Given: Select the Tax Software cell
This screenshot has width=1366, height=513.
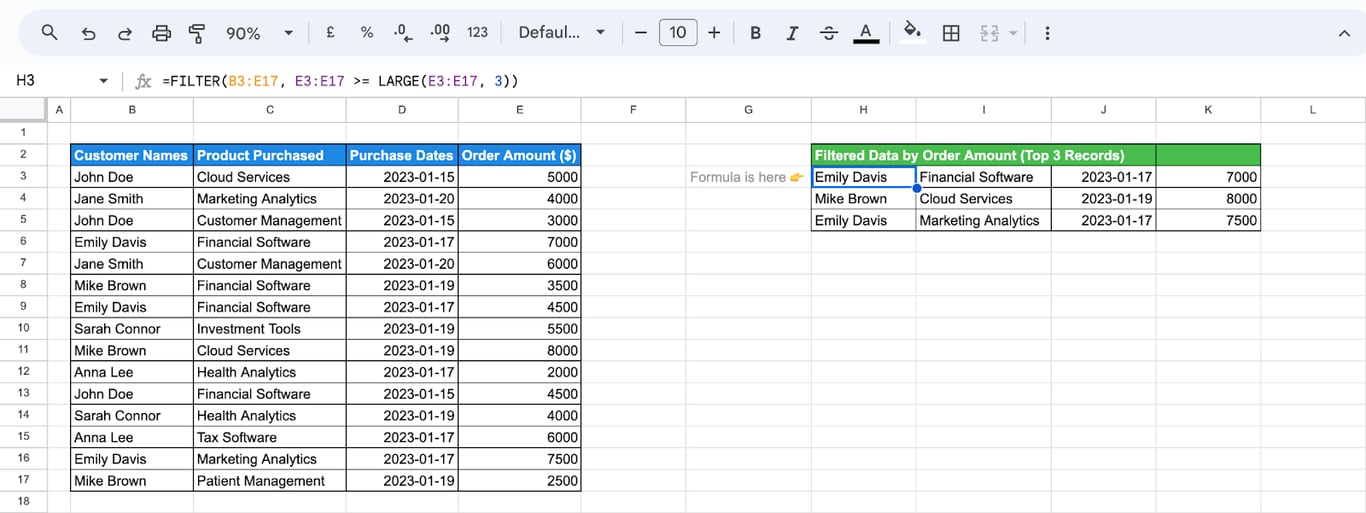Looking at the screenshot, I should [x=270, y=437].
